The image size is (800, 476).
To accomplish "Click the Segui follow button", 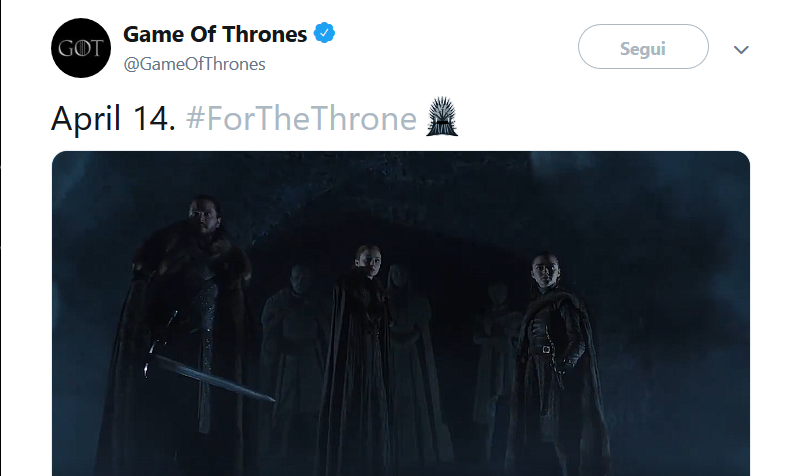I will point(643,48).
